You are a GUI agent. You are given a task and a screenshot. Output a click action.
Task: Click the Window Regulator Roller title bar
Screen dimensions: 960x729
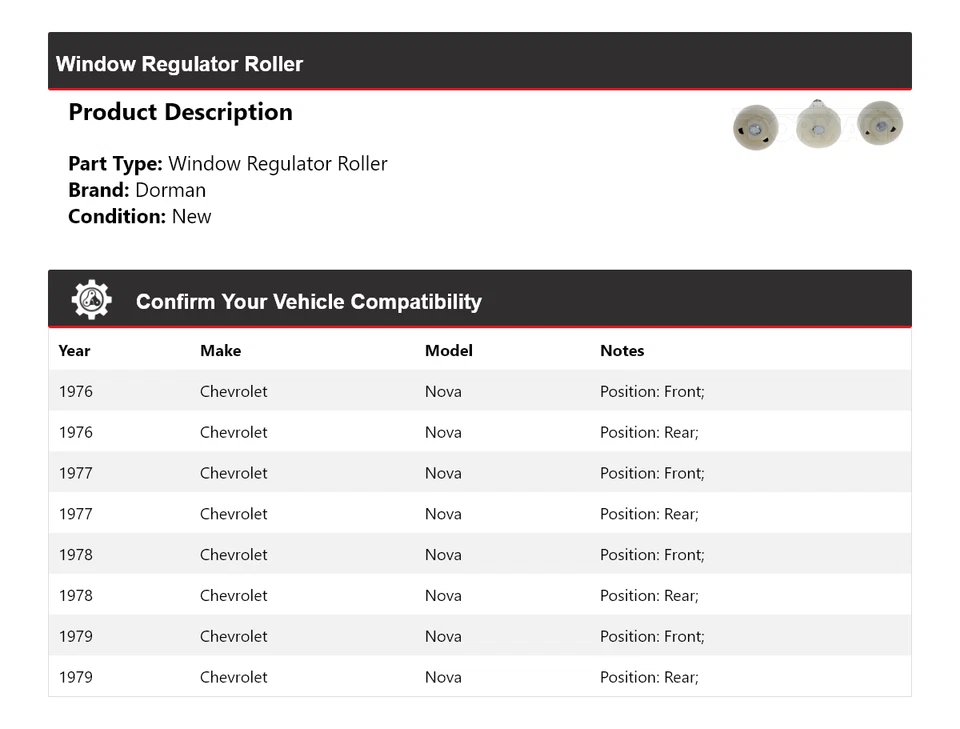pos(179,64)
